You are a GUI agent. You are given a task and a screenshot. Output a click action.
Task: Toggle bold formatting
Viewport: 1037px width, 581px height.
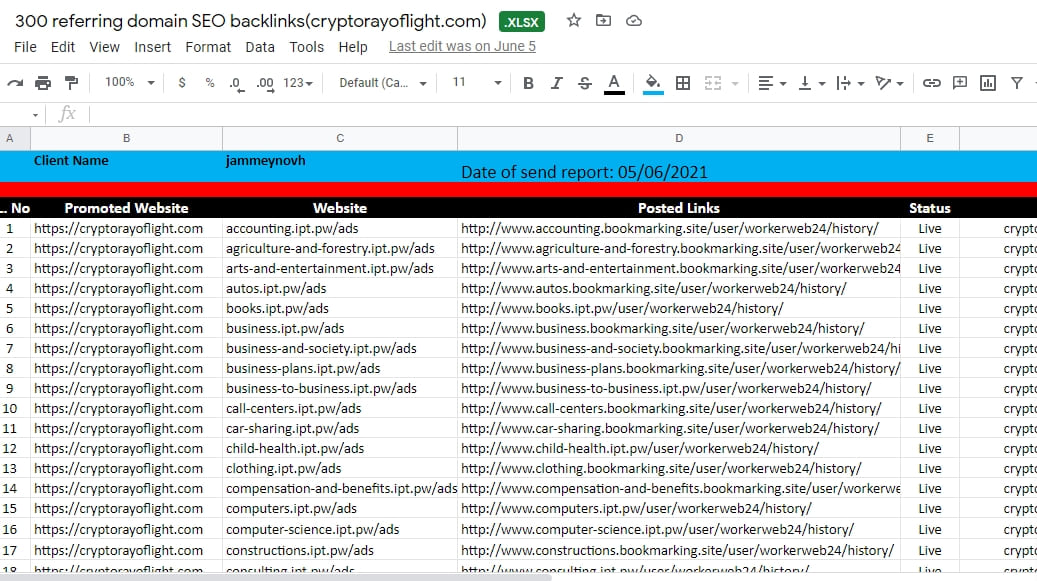pos(529,83)
